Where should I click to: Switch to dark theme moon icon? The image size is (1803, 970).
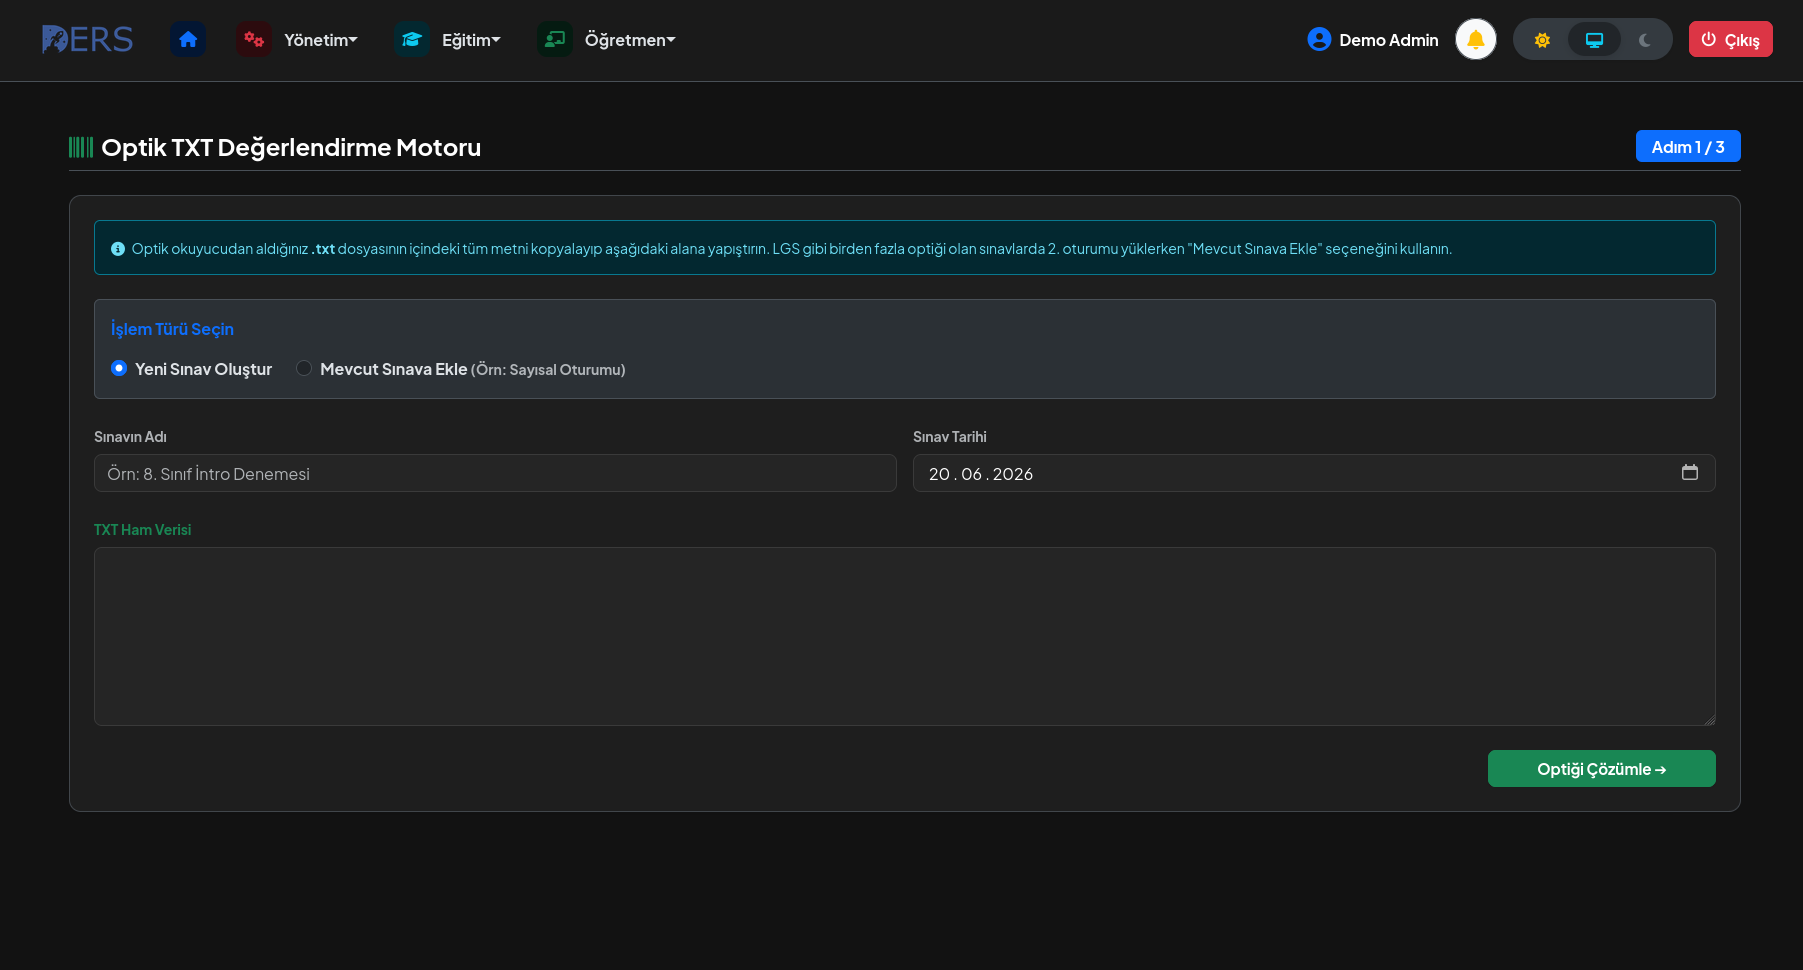click(1645, 40)
